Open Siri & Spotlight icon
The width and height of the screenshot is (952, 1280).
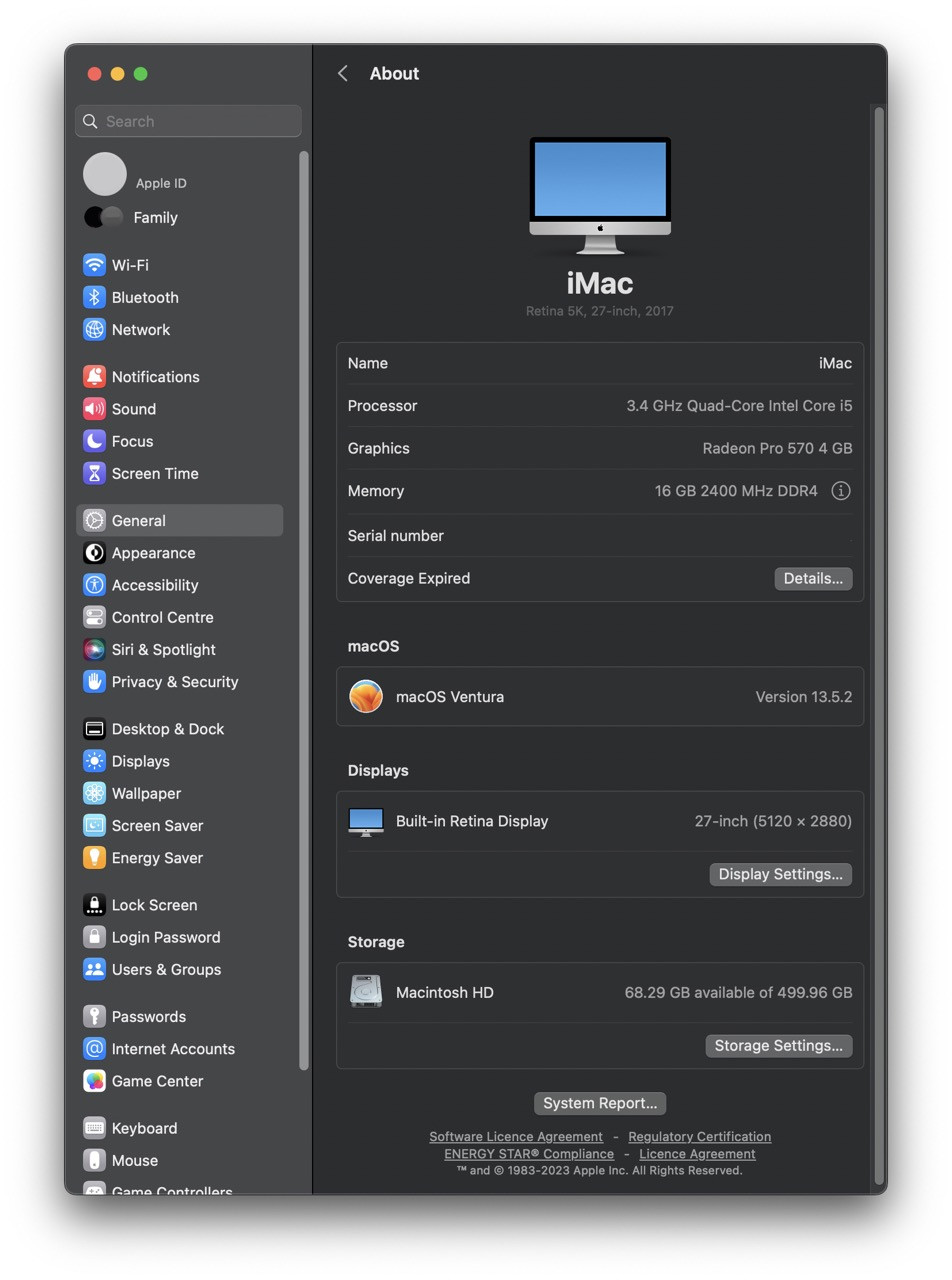tap(94, 649)
